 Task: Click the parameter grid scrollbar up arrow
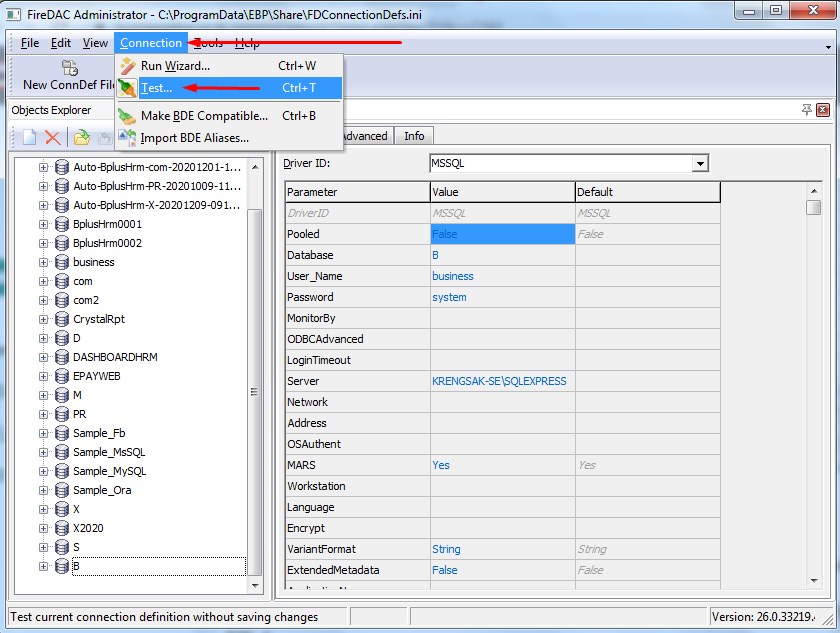814,191
